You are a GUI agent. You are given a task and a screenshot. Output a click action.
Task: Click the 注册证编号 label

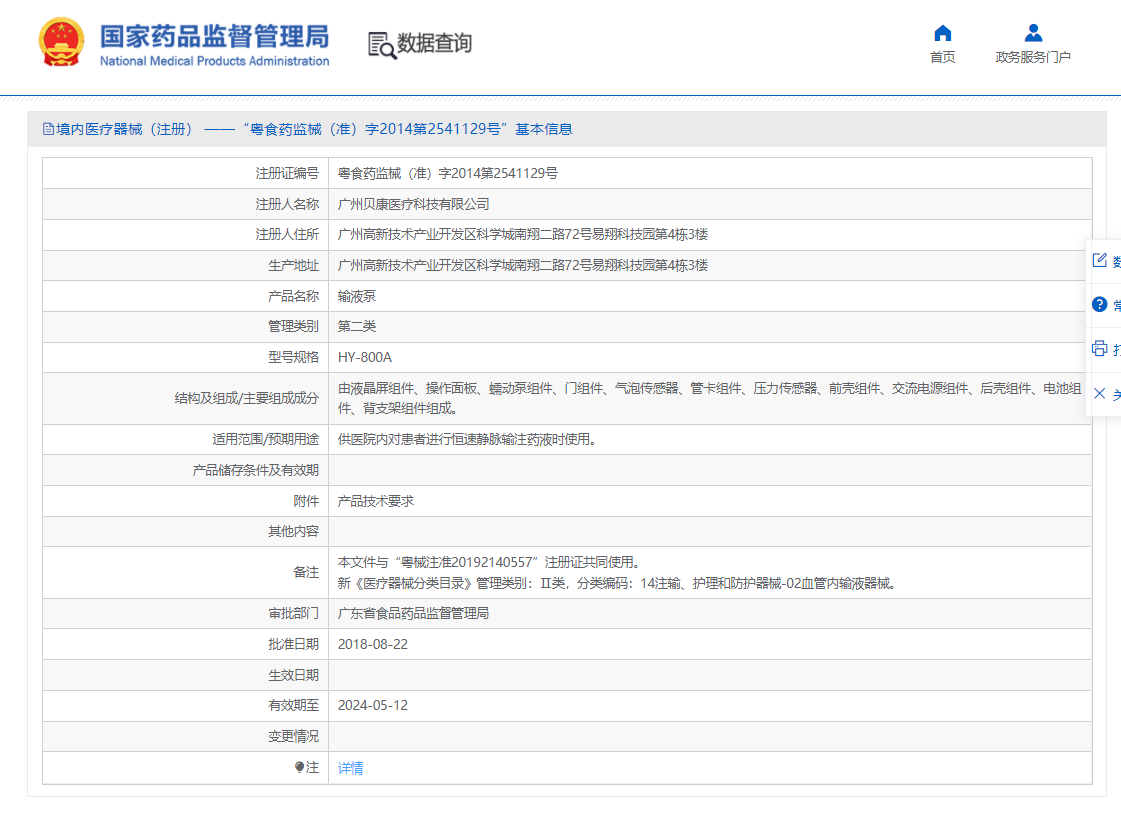coord(287,173)
